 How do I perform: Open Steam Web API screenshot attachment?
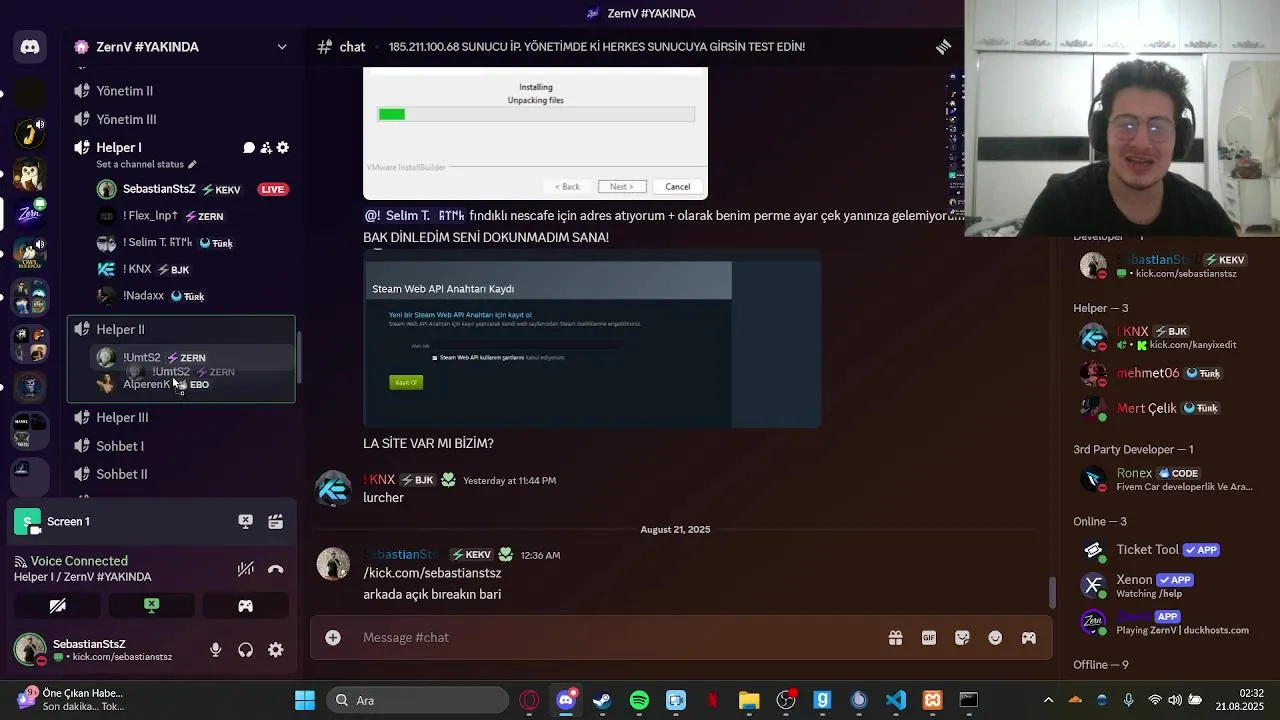(592, 339)
